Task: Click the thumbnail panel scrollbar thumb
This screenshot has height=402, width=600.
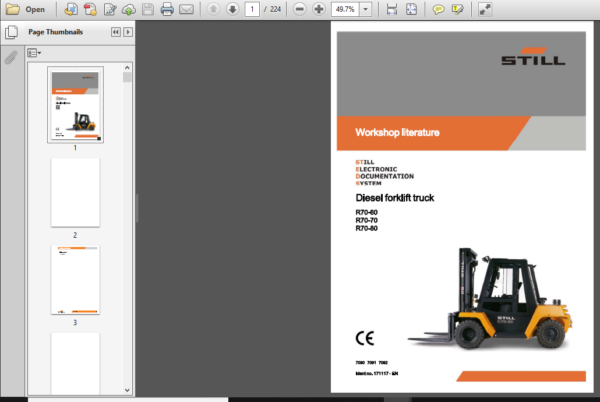Action: [127, 77]
